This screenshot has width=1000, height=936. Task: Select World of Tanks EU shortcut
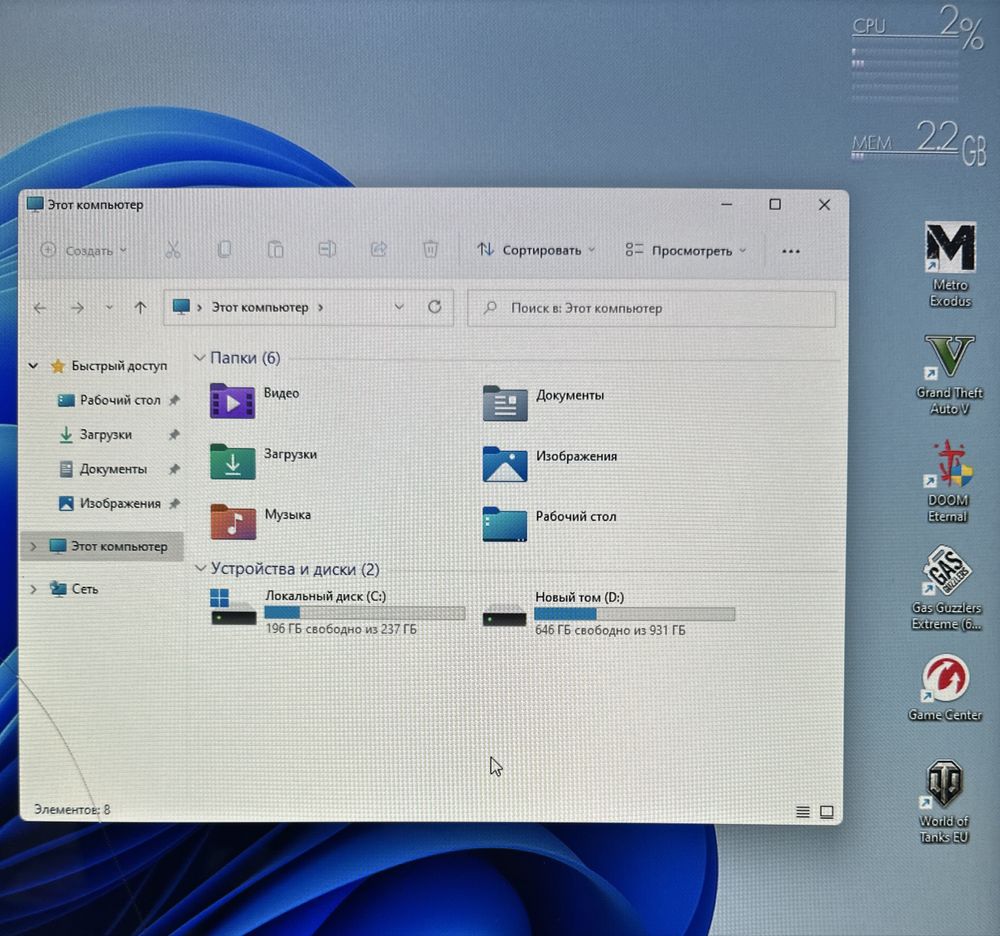[944, 802]
